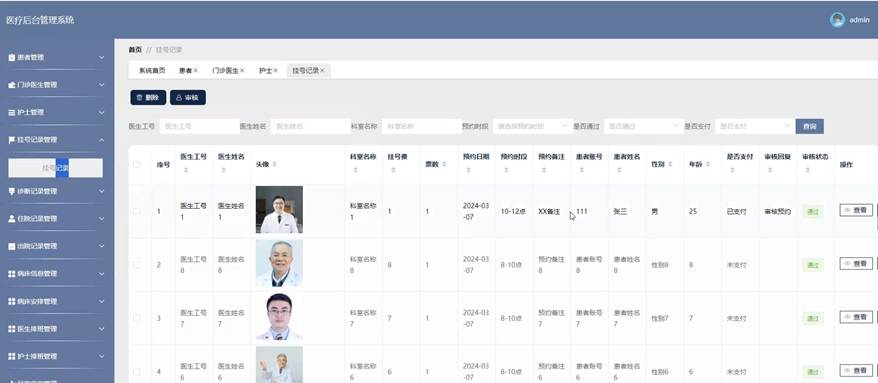
Task: Click the 医生姓名 search input
Action: click(311, 127)
